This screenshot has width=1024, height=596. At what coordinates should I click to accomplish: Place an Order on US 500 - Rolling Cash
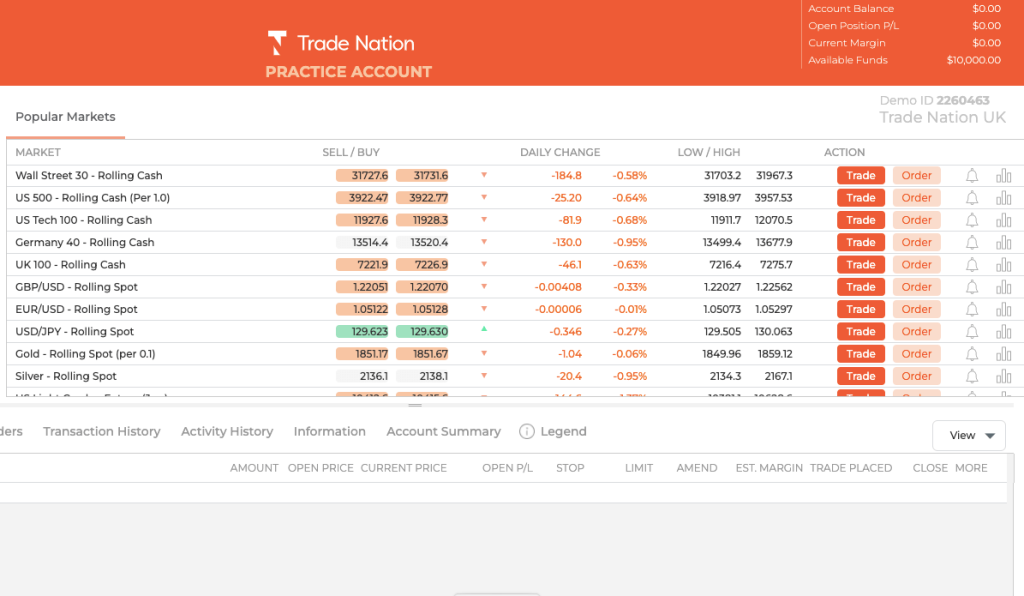point(916,197)
